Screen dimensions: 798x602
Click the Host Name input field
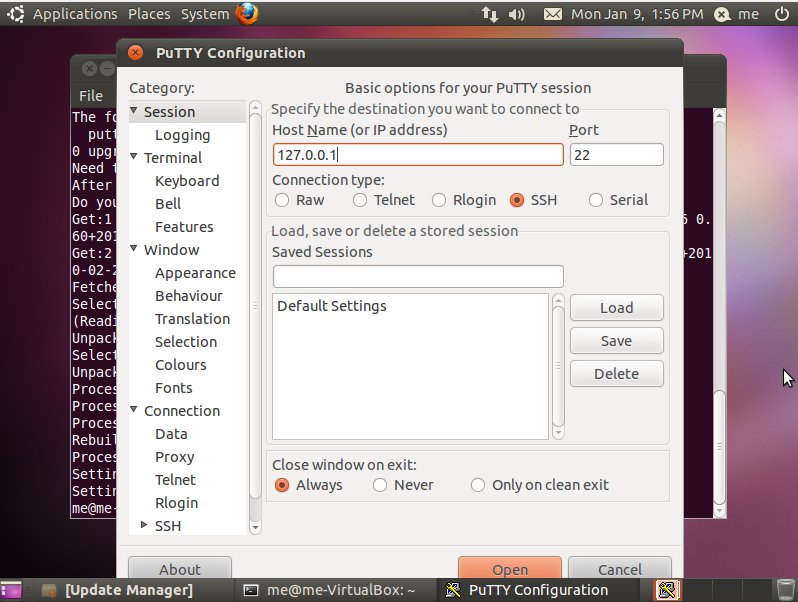click(x=418, y=155)
